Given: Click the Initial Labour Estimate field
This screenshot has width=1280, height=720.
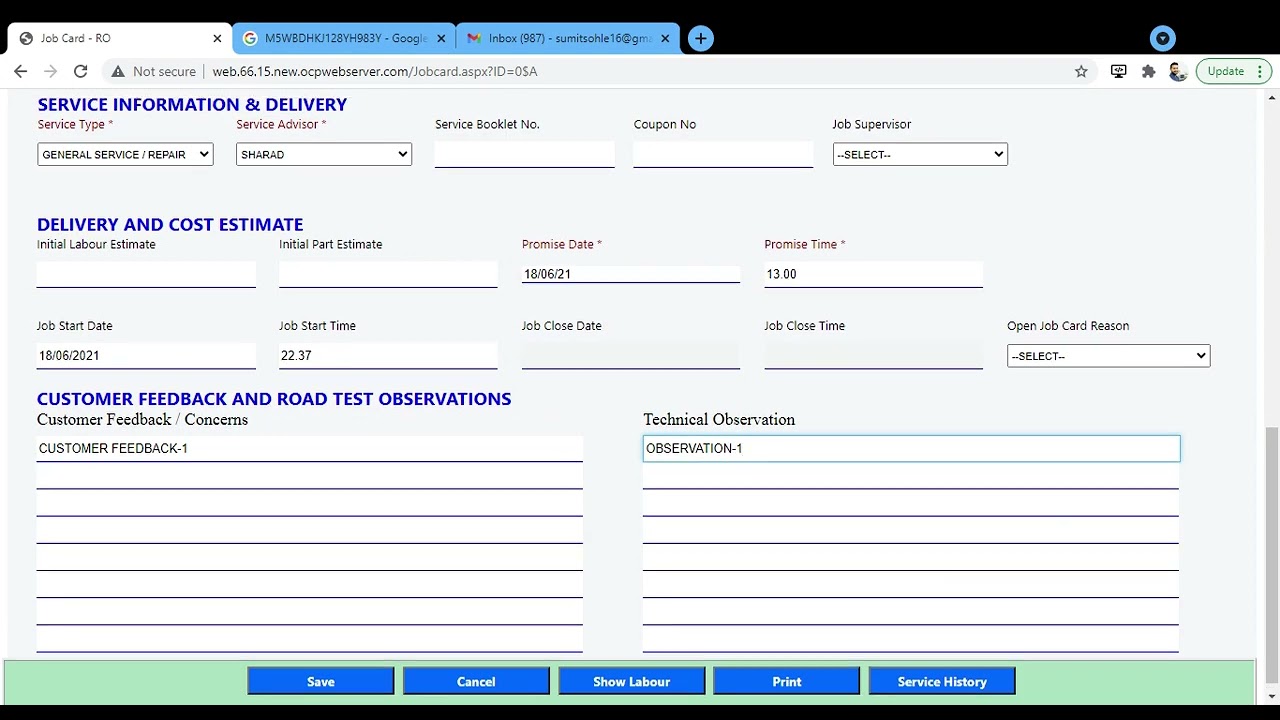Looking at the screenshot, I should pyautogui.click(x=146, y=274).
